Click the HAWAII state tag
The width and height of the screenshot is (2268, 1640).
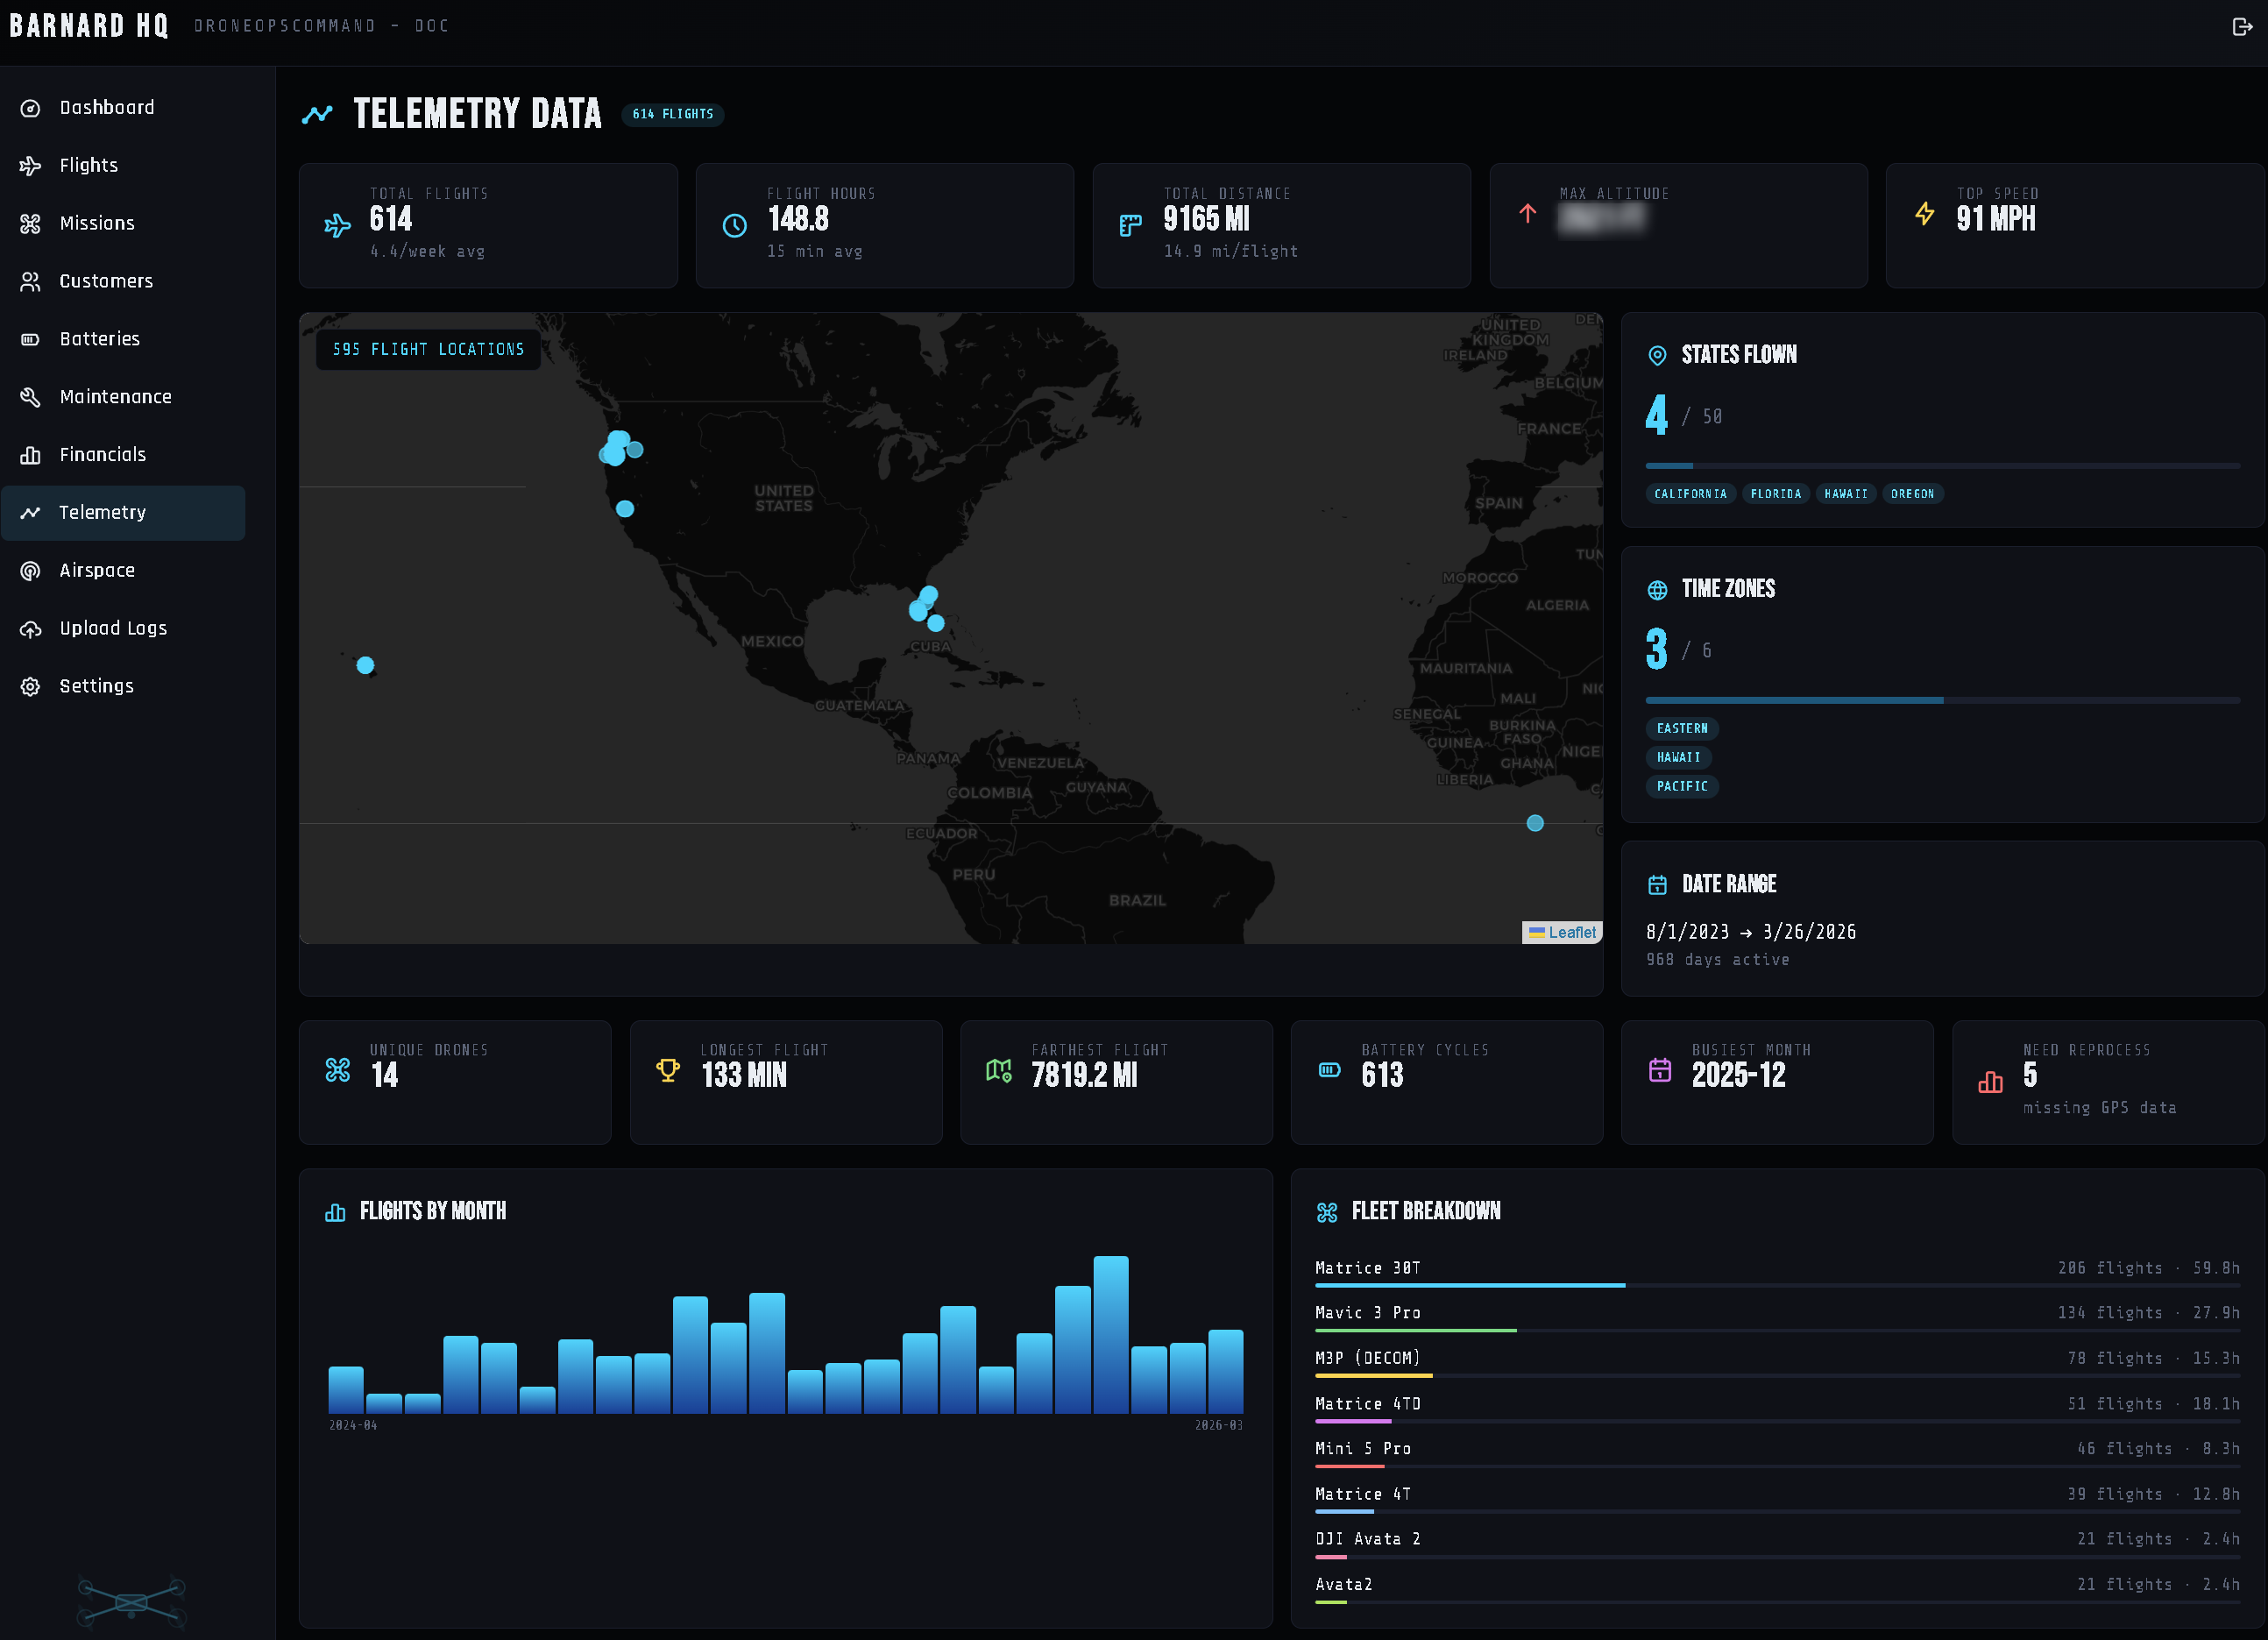pos(1845,494)
